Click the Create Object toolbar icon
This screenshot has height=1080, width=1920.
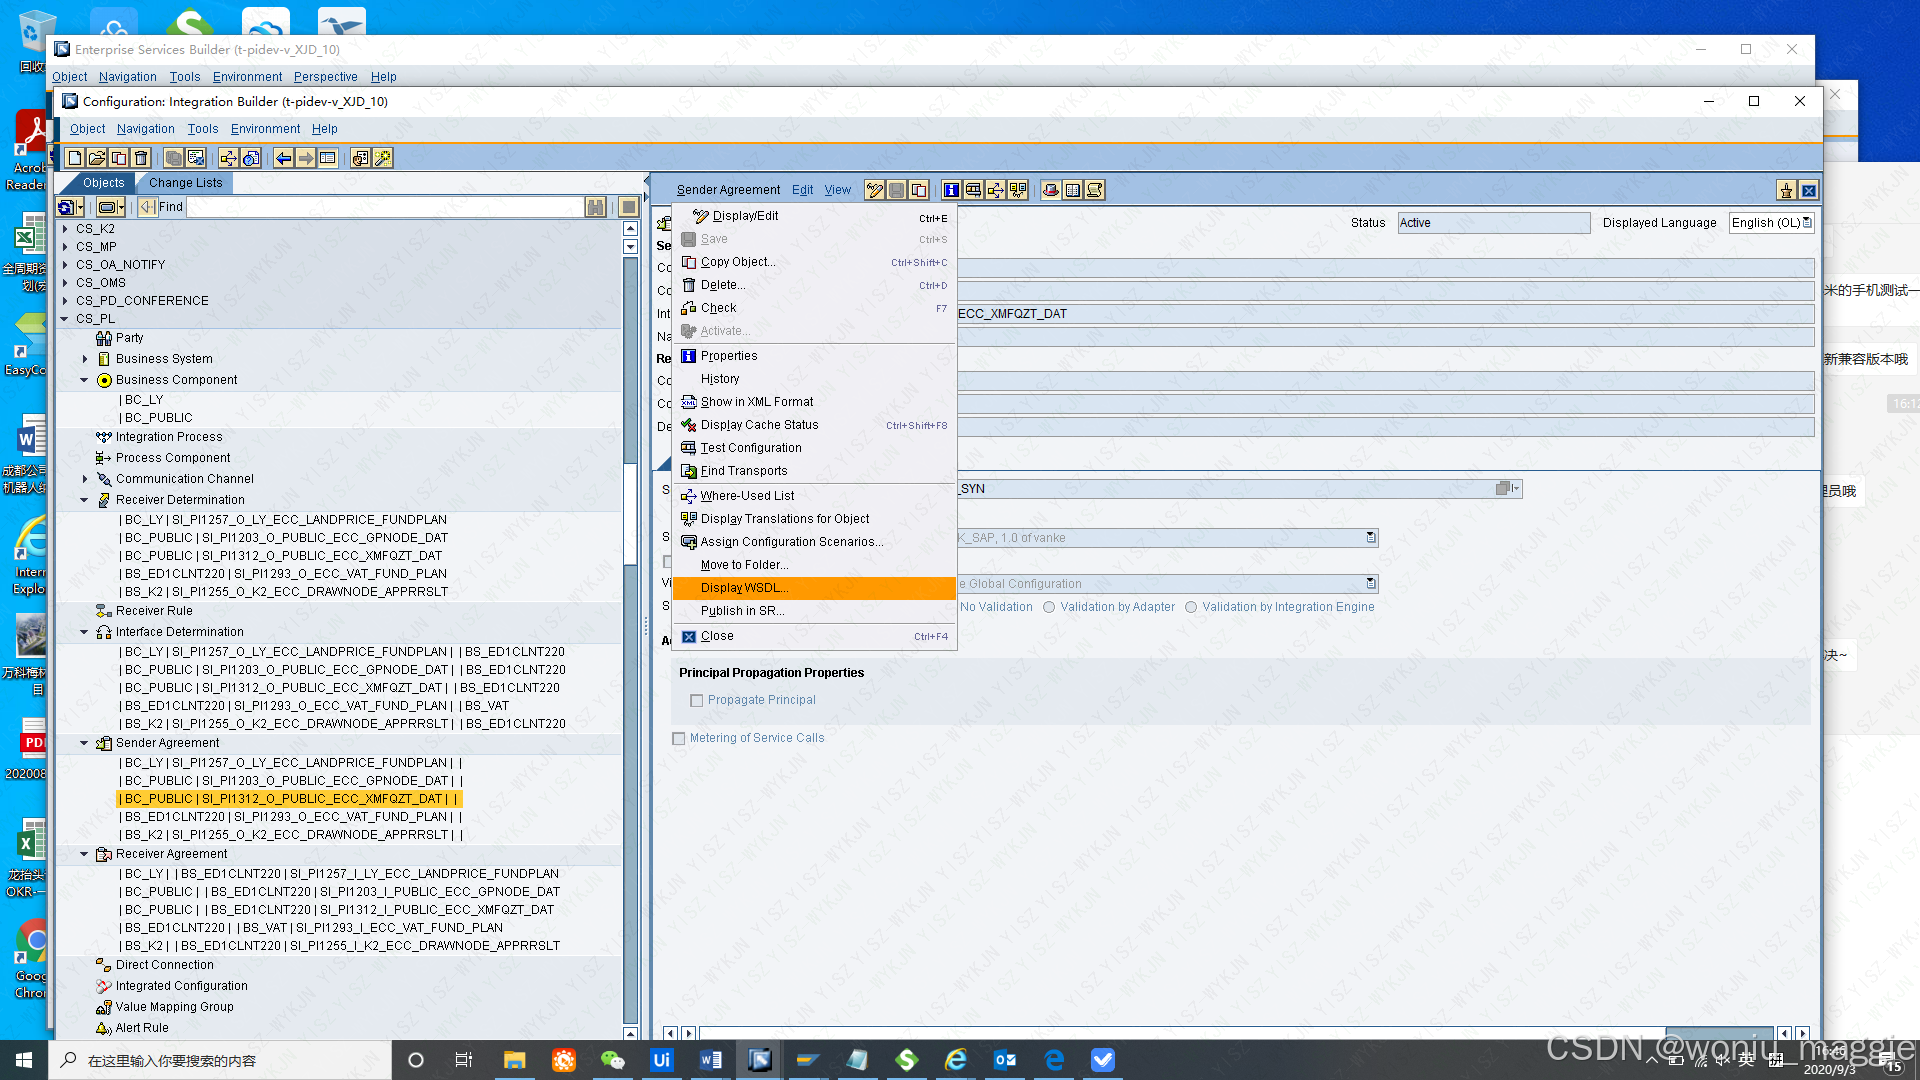click(75, 158)
